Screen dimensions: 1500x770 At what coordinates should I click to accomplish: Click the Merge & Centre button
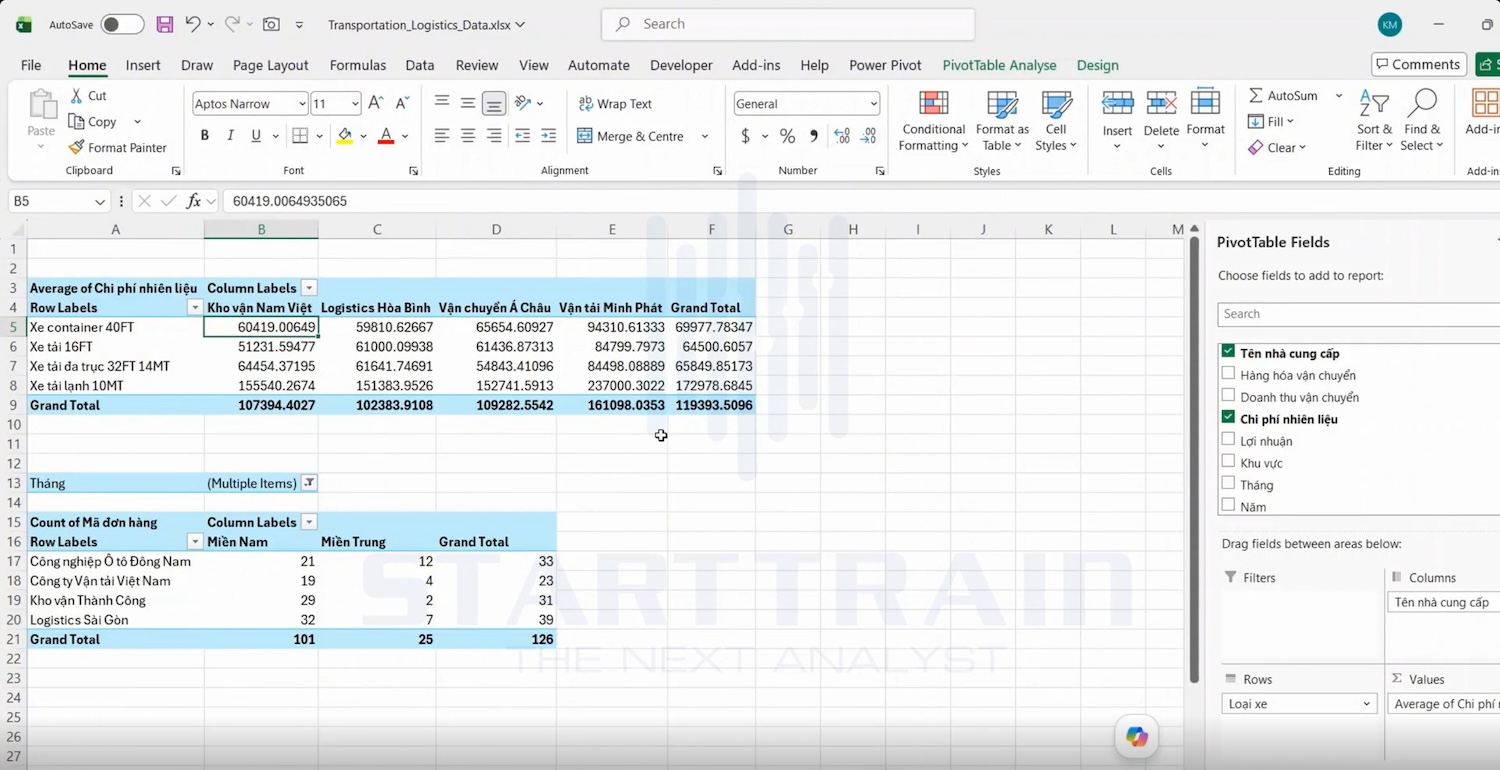(631, 136)
